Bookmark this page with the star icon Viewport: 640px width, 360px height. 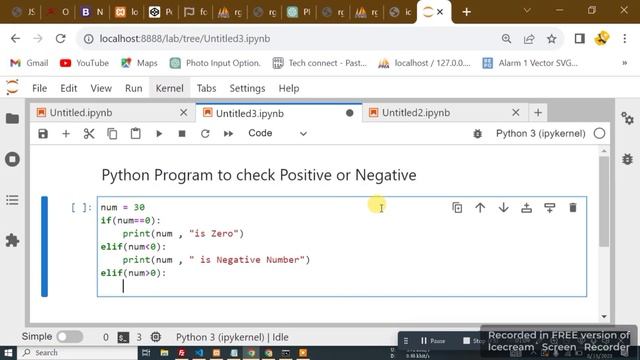(x=552, y=39)
